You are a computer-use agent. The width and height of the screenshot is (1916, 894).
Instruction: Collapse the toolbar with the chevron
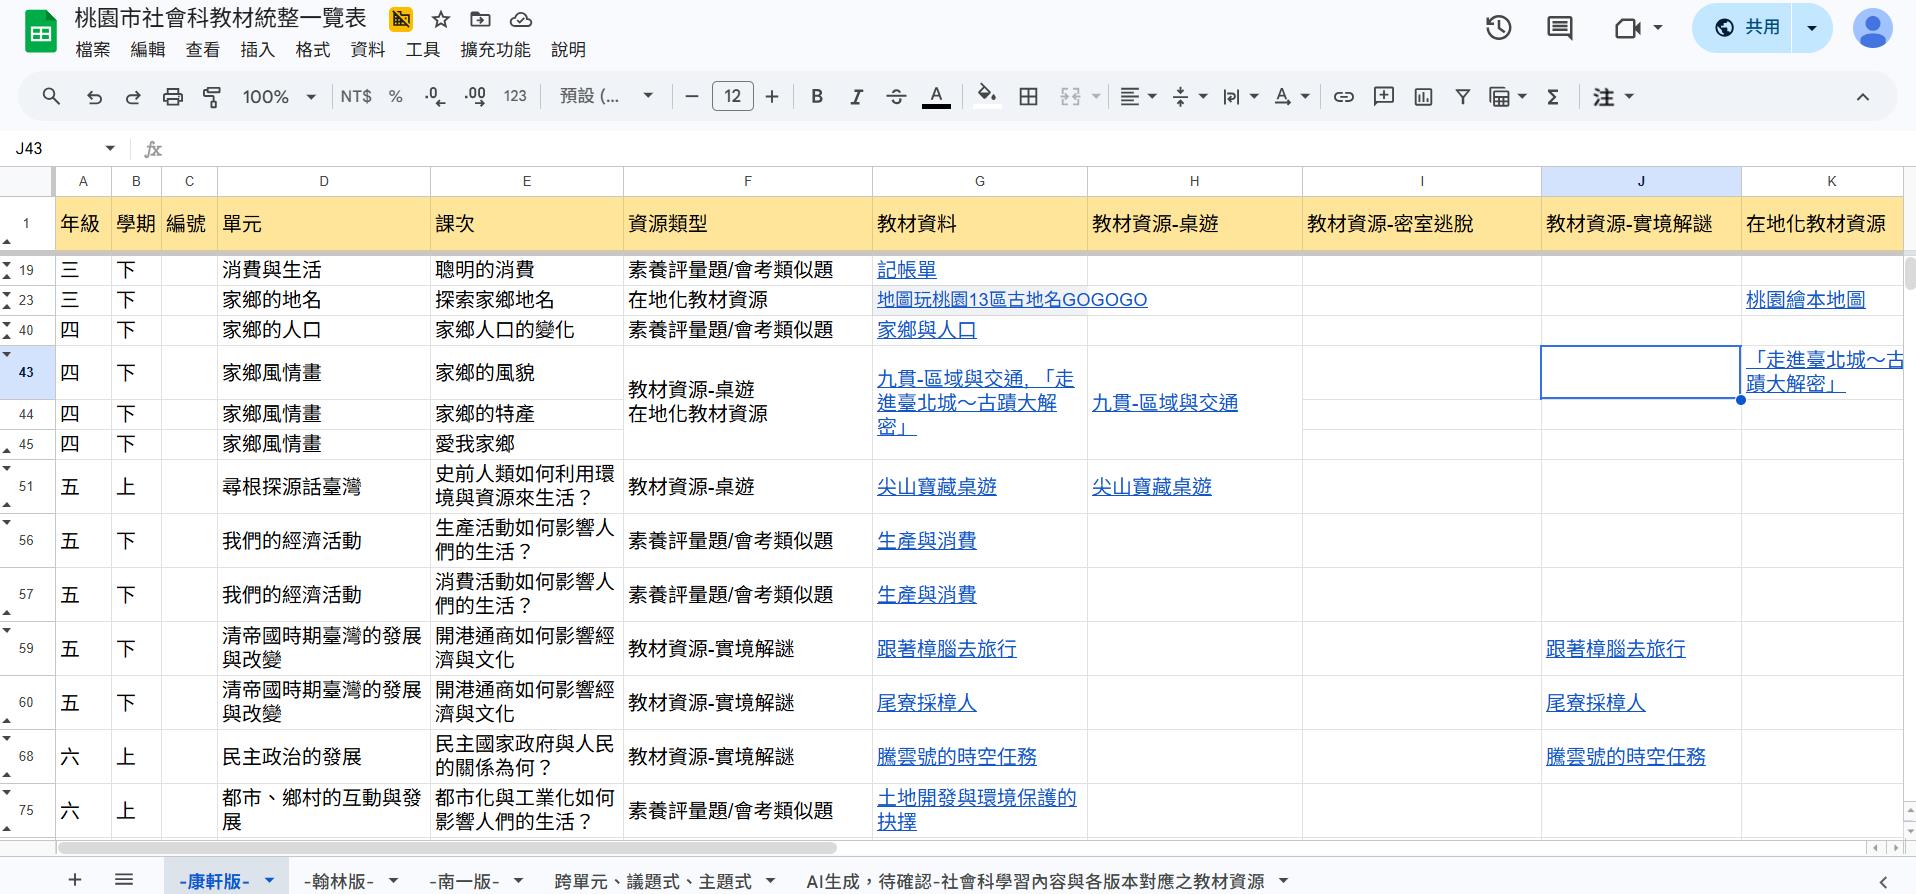tap(1862, 97)
